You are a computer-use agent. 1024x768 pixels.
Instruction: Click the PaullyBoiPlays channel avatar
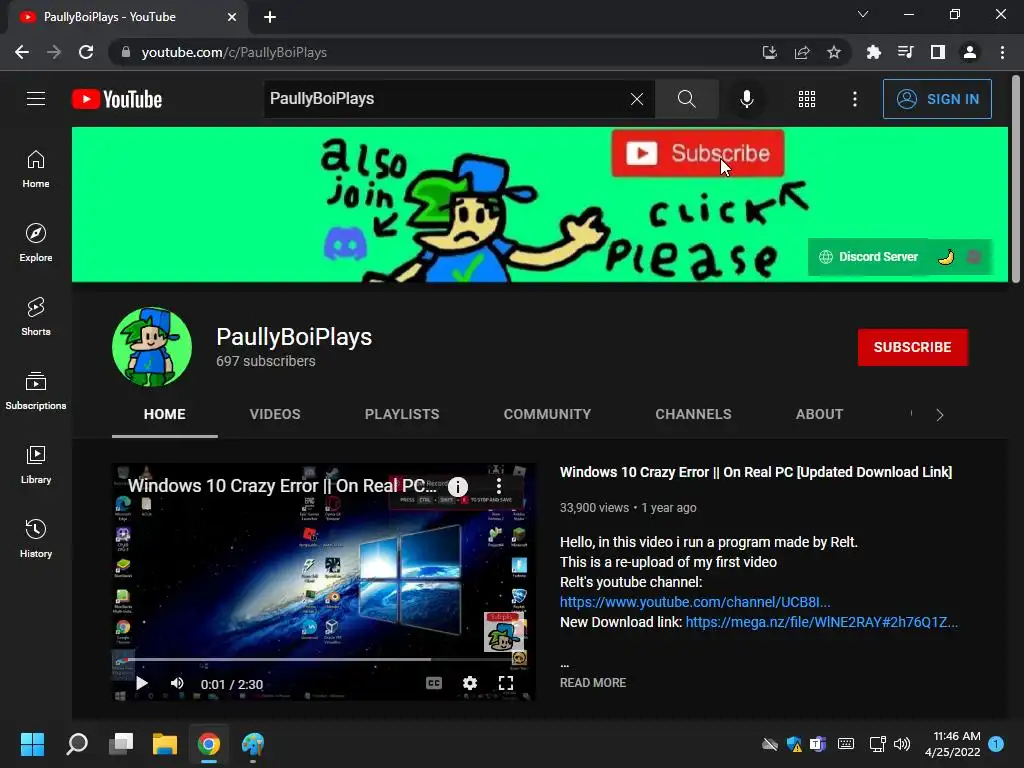pos(152,347)
